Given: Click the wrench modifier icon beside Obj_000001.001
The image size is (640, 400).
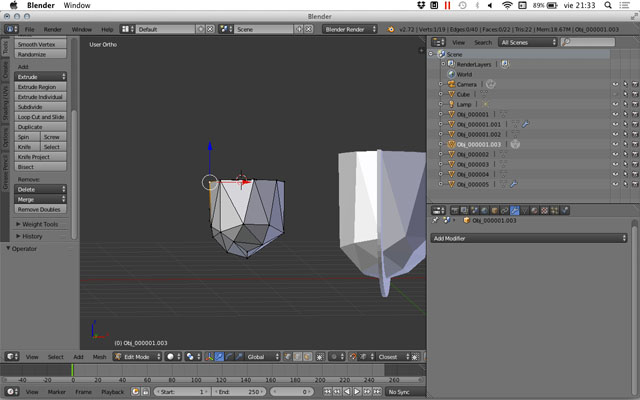Looking at the screenshot, I should 526,124.
